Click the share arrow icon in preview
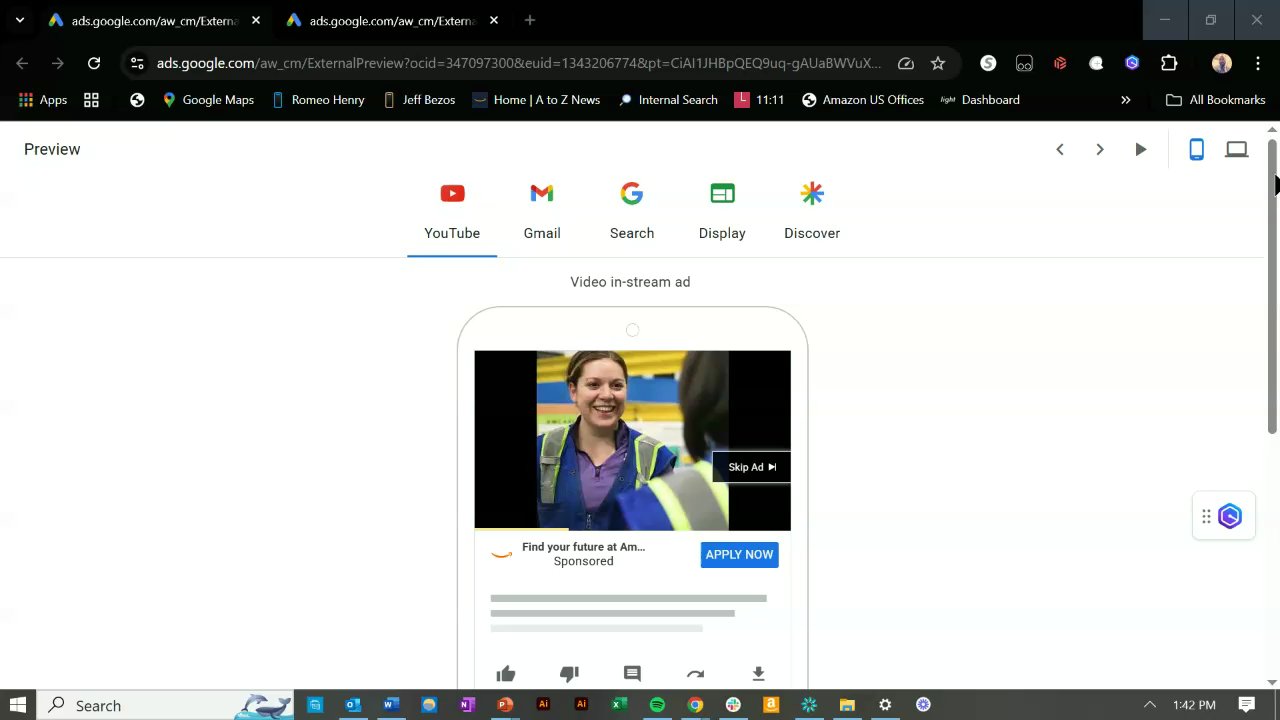Image resolution: width=1280 pixels, height=720 pixels. [695, 674]
